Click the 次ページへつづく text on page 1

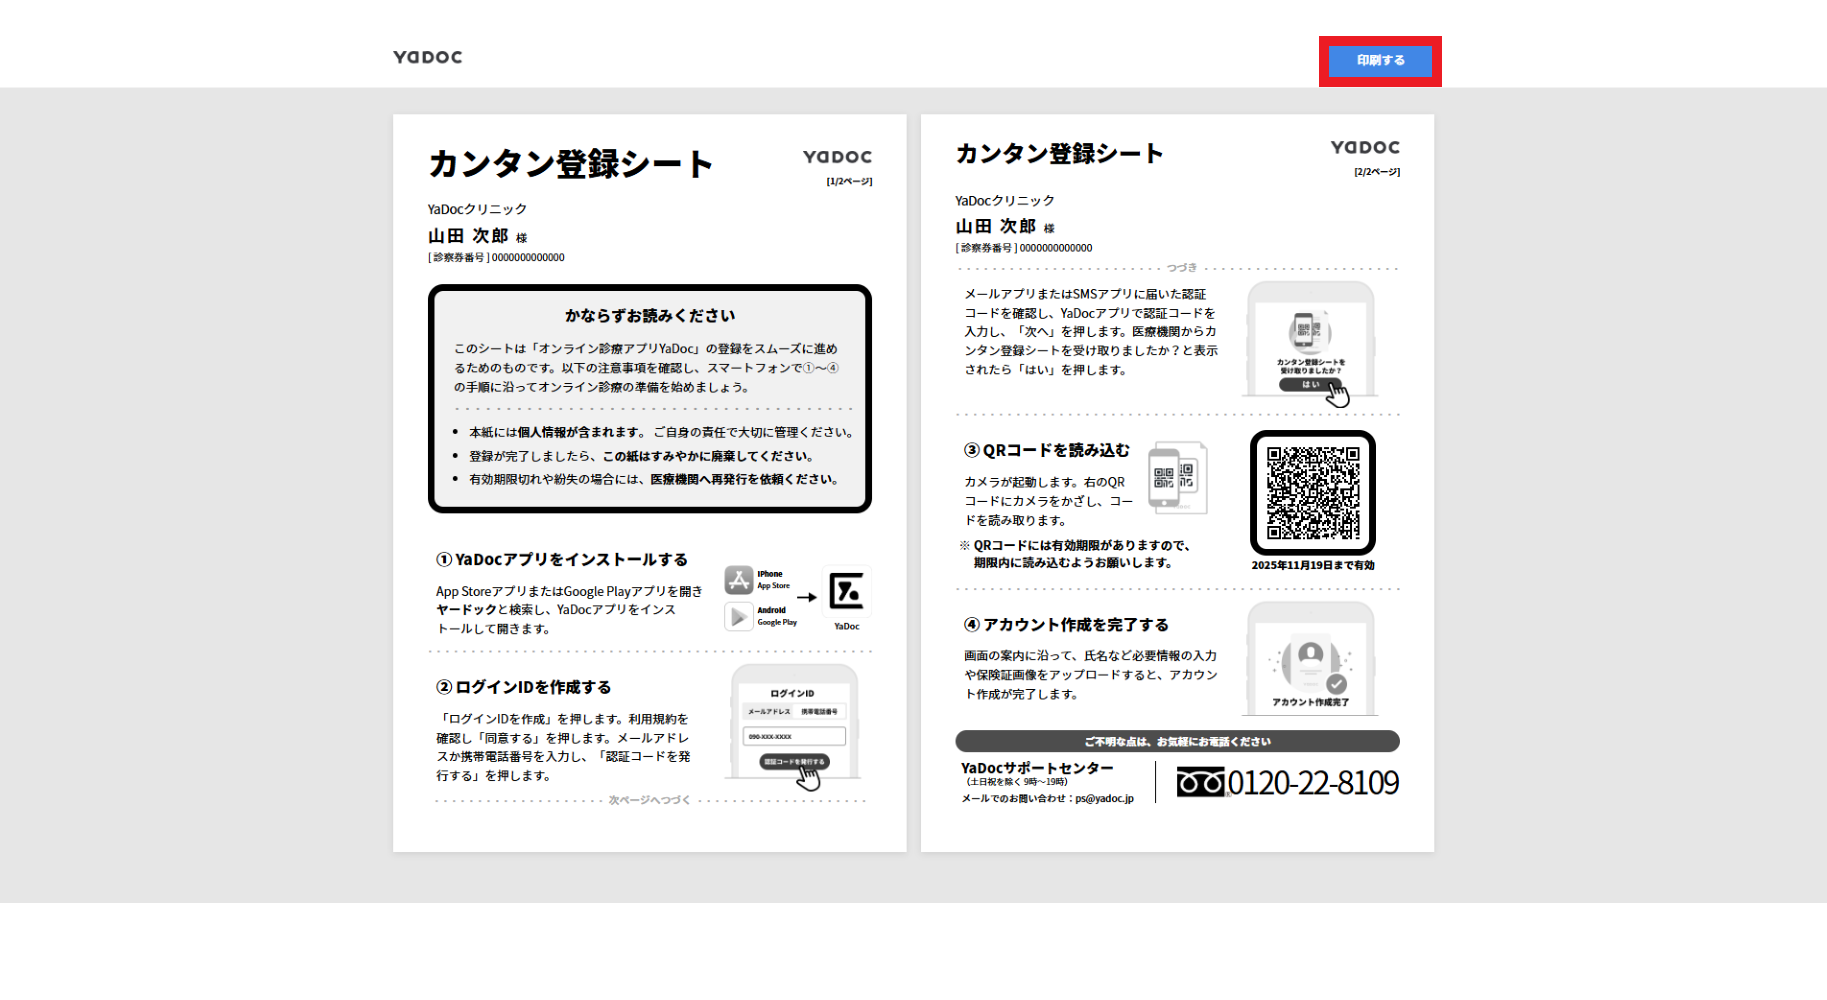pyautogui.click(x=649, y=800)
